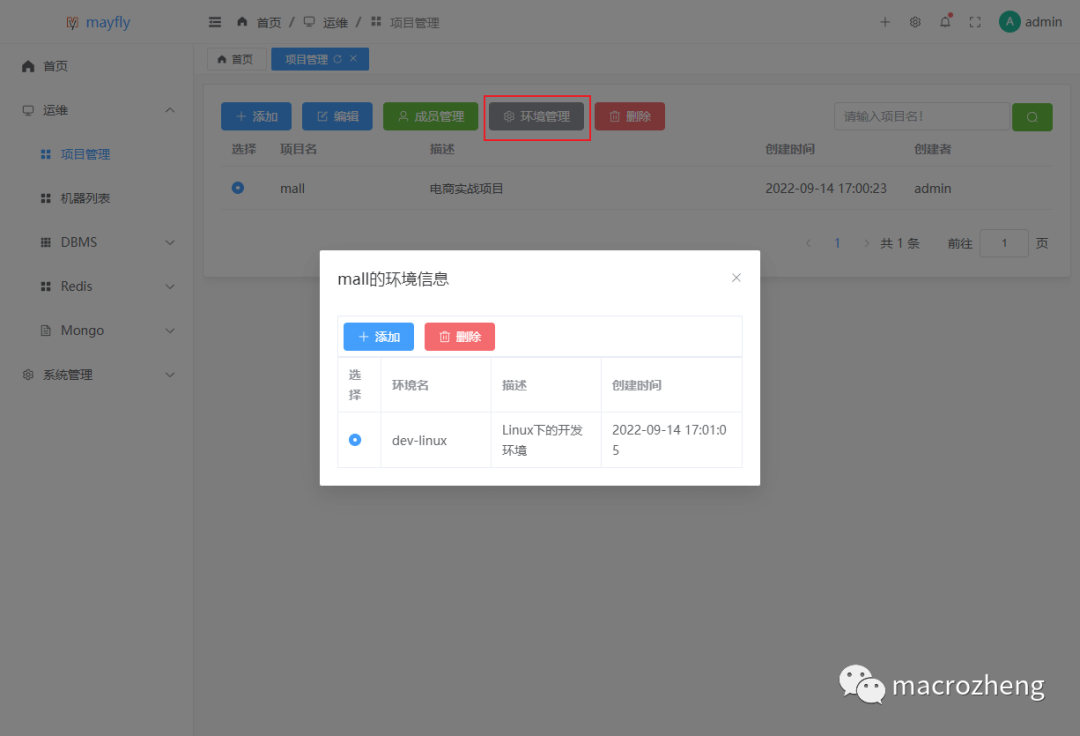Click the green search icon button
This screenshot has height=736, width=1080.
coord(1032,117)
